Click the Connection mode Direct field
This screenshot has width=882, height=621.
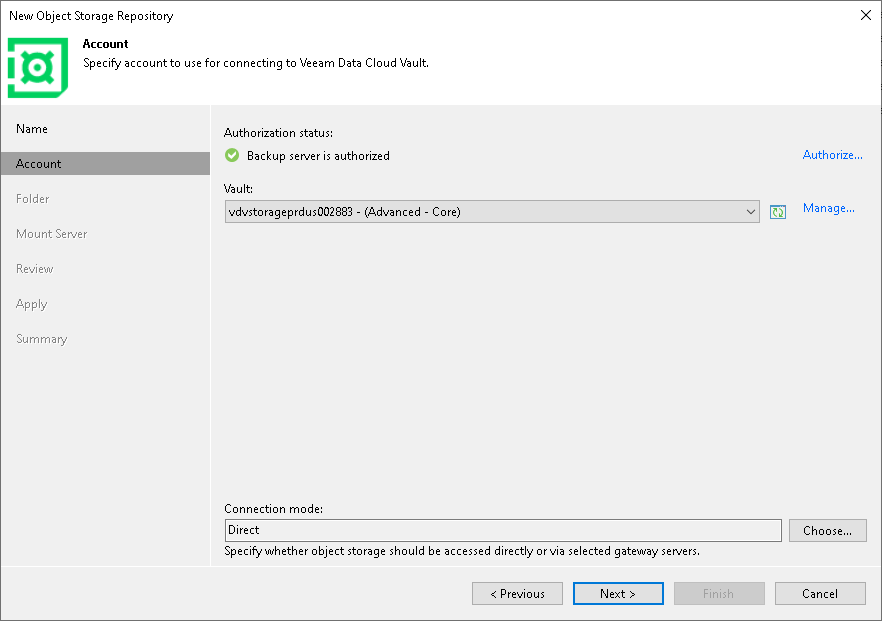[x=503, y=530]
